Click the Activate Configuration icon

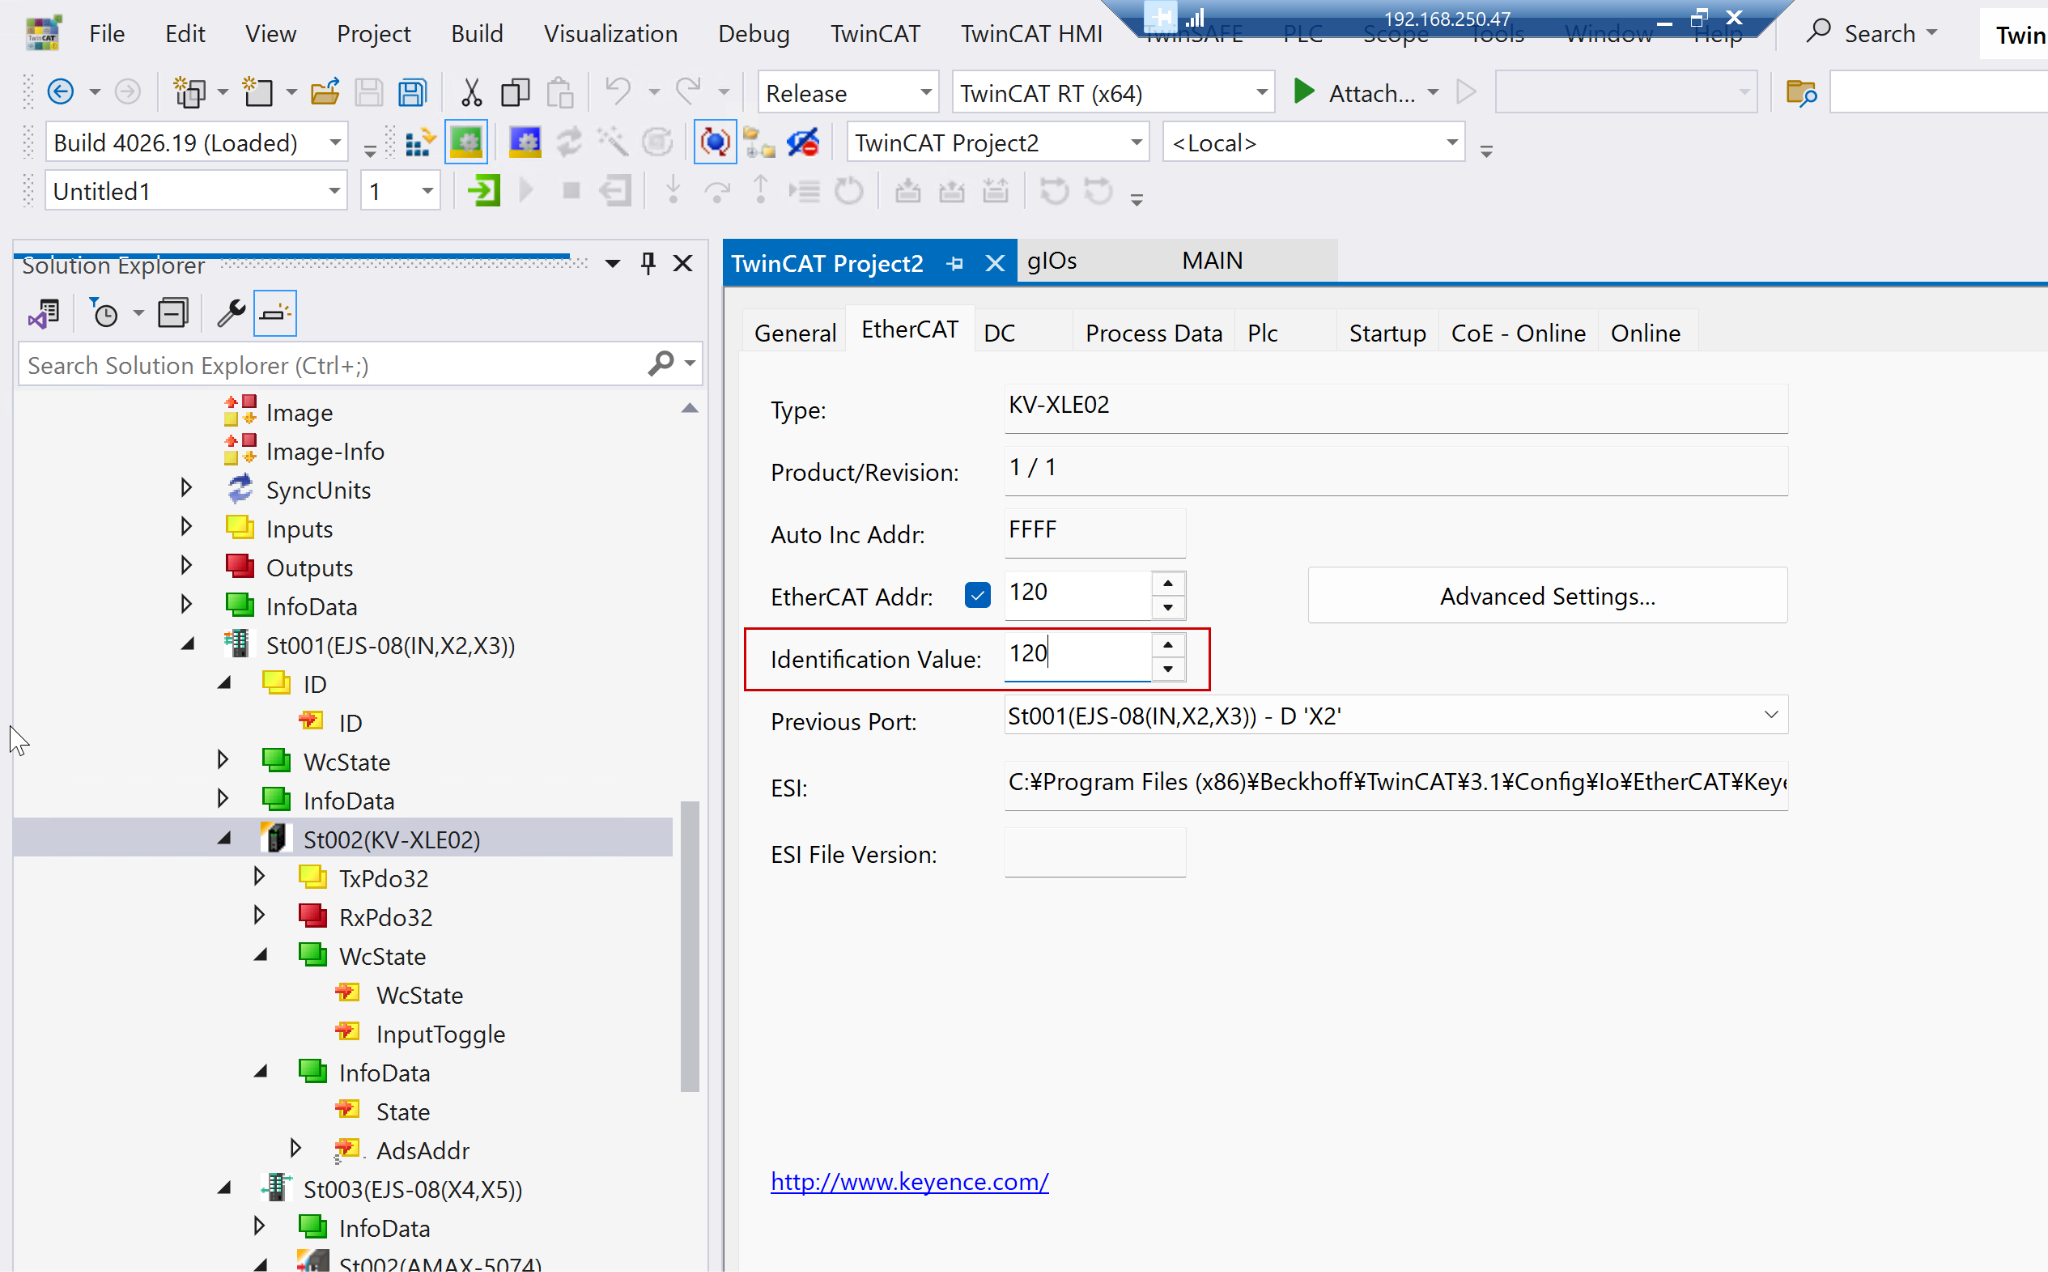(x=419, y=143)
